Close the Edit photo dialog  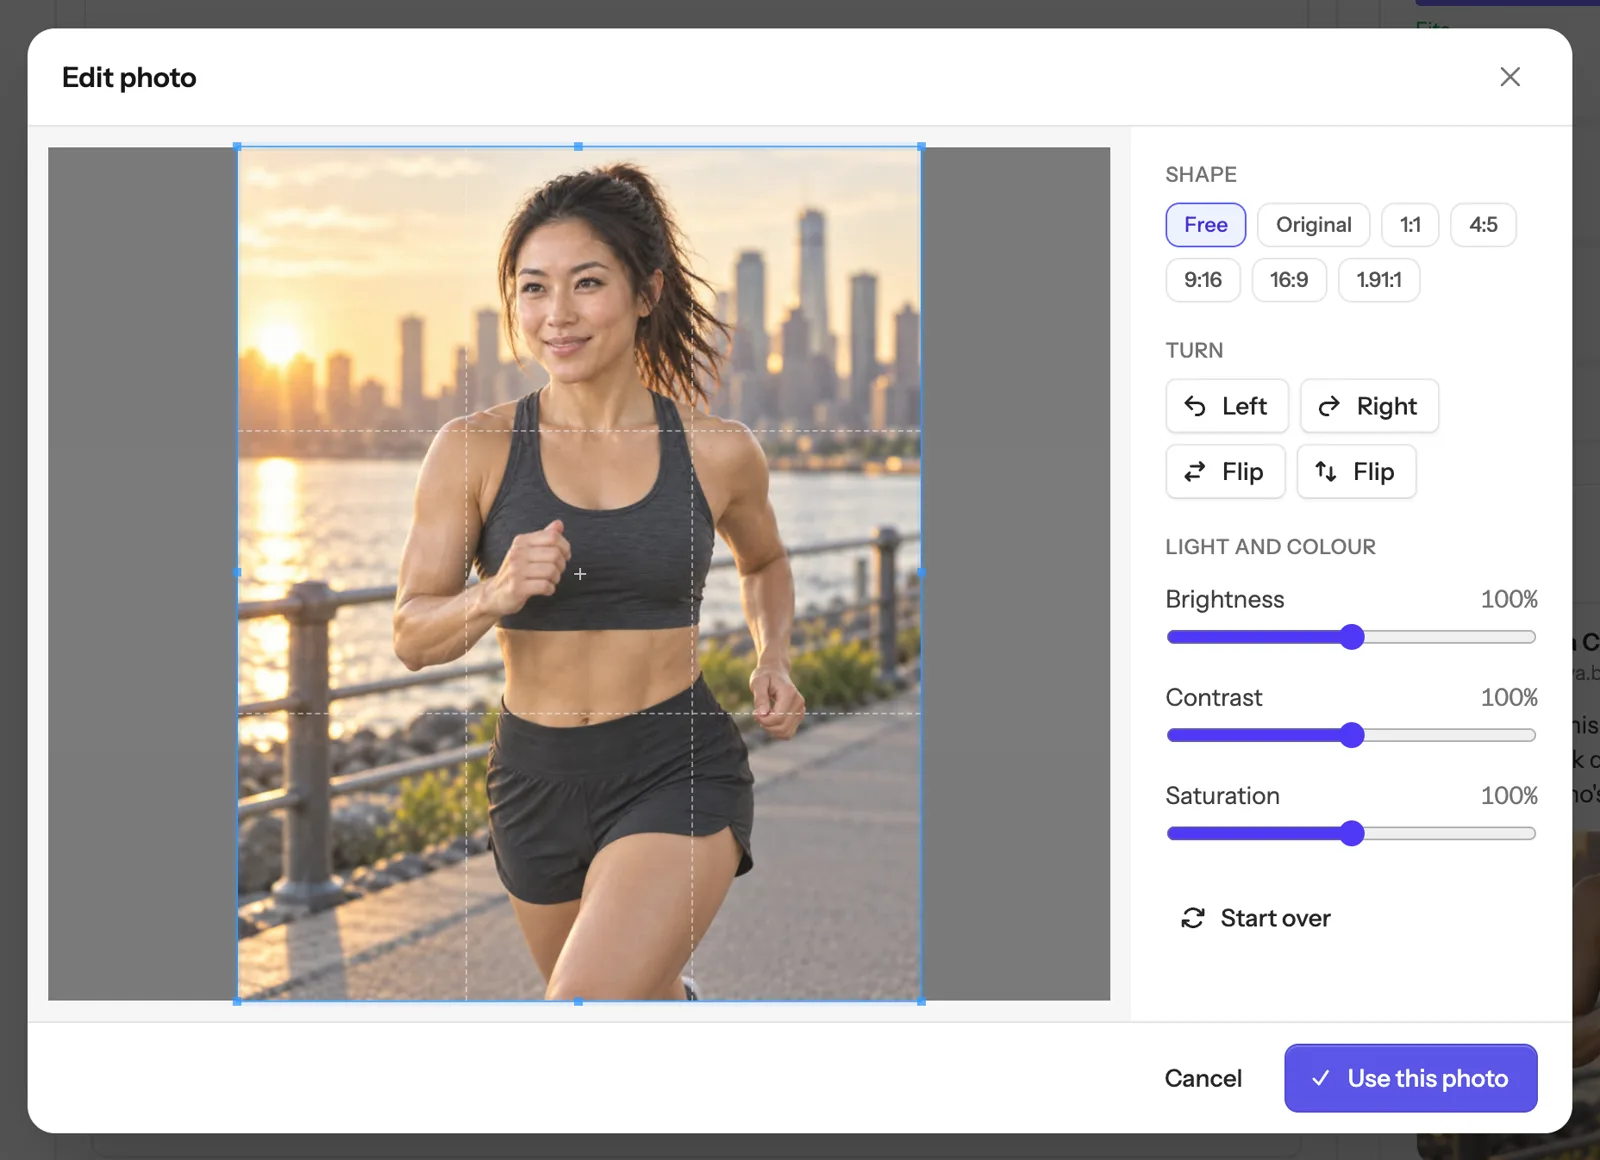click(1510, 77)
